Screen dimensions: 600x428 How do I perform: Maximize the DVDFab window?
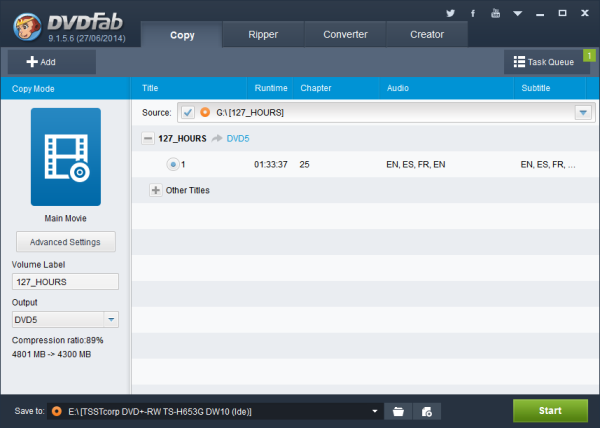click(562, 13)
